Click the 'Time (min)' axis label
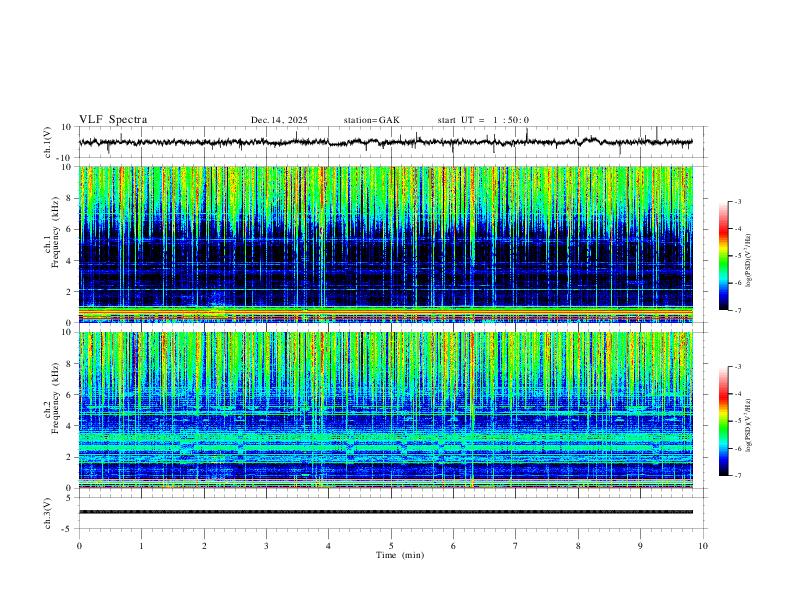The height and width of the screenshot is (612, 792). point(400,555)
